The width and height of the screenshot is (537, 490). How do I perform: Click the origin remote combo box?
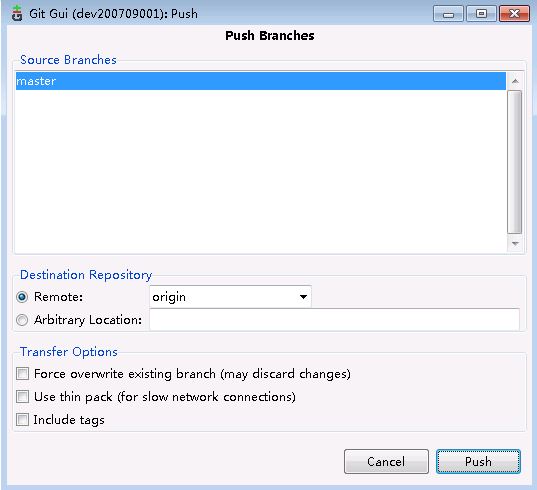coord(230,297)
